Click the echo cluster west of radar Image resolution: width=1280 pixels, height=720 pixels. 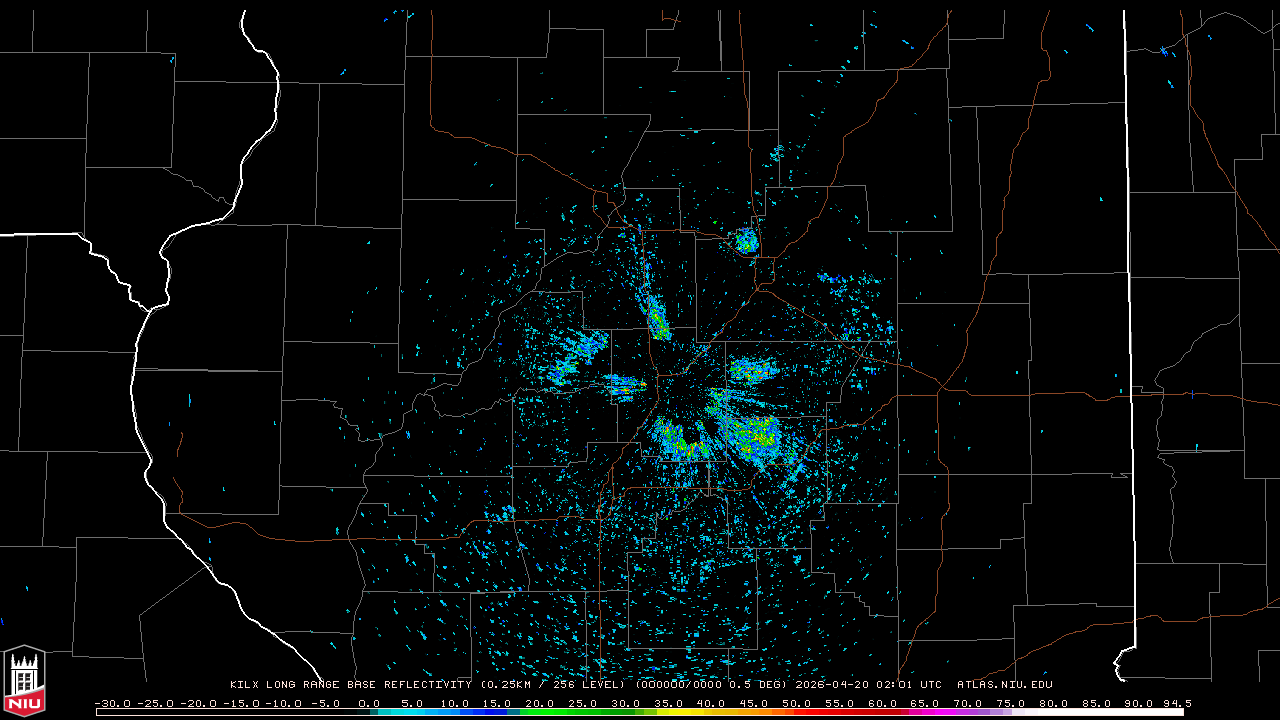[578, 357]
